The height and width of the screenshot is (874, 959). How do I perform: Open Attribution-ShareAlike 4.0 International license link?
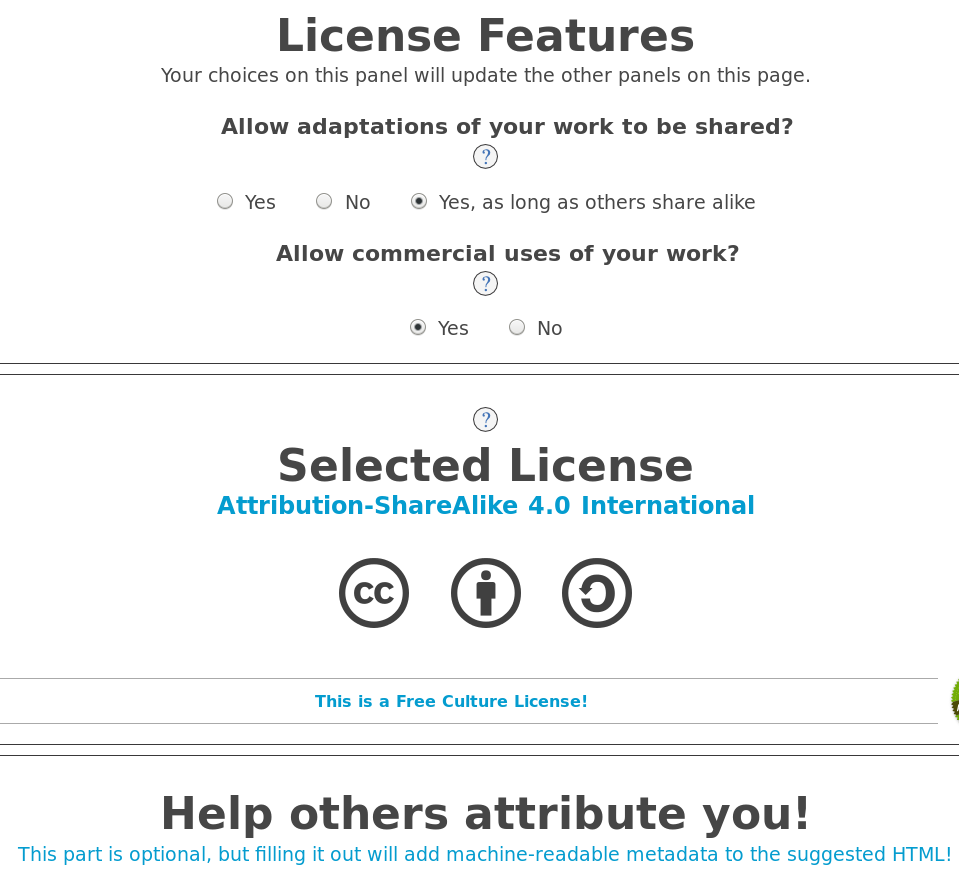tap(486, 505)
